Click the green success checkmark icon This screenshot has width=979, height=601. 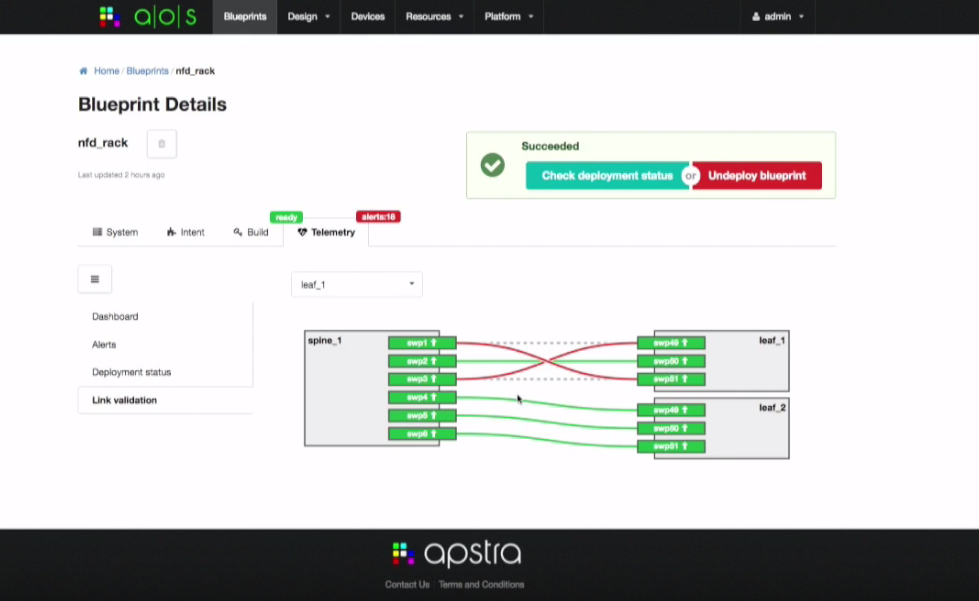click(493, 165)
